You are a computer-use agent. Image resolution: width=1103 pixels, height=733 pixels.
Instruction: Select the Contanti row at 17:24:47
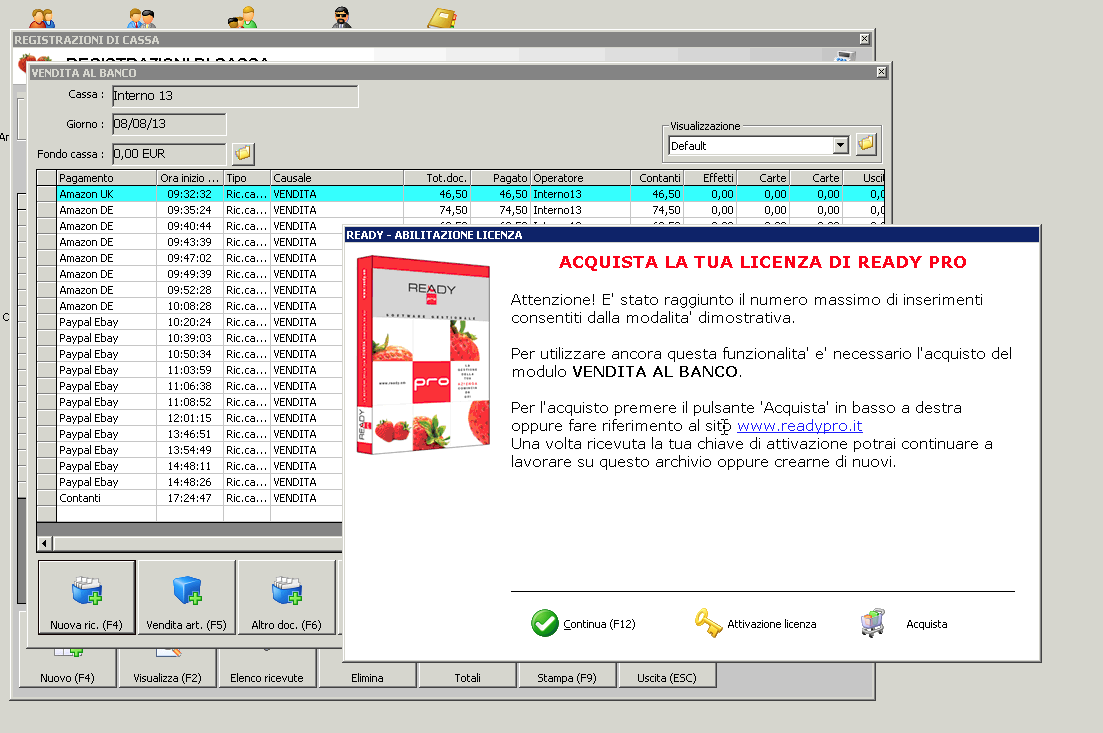190,498
